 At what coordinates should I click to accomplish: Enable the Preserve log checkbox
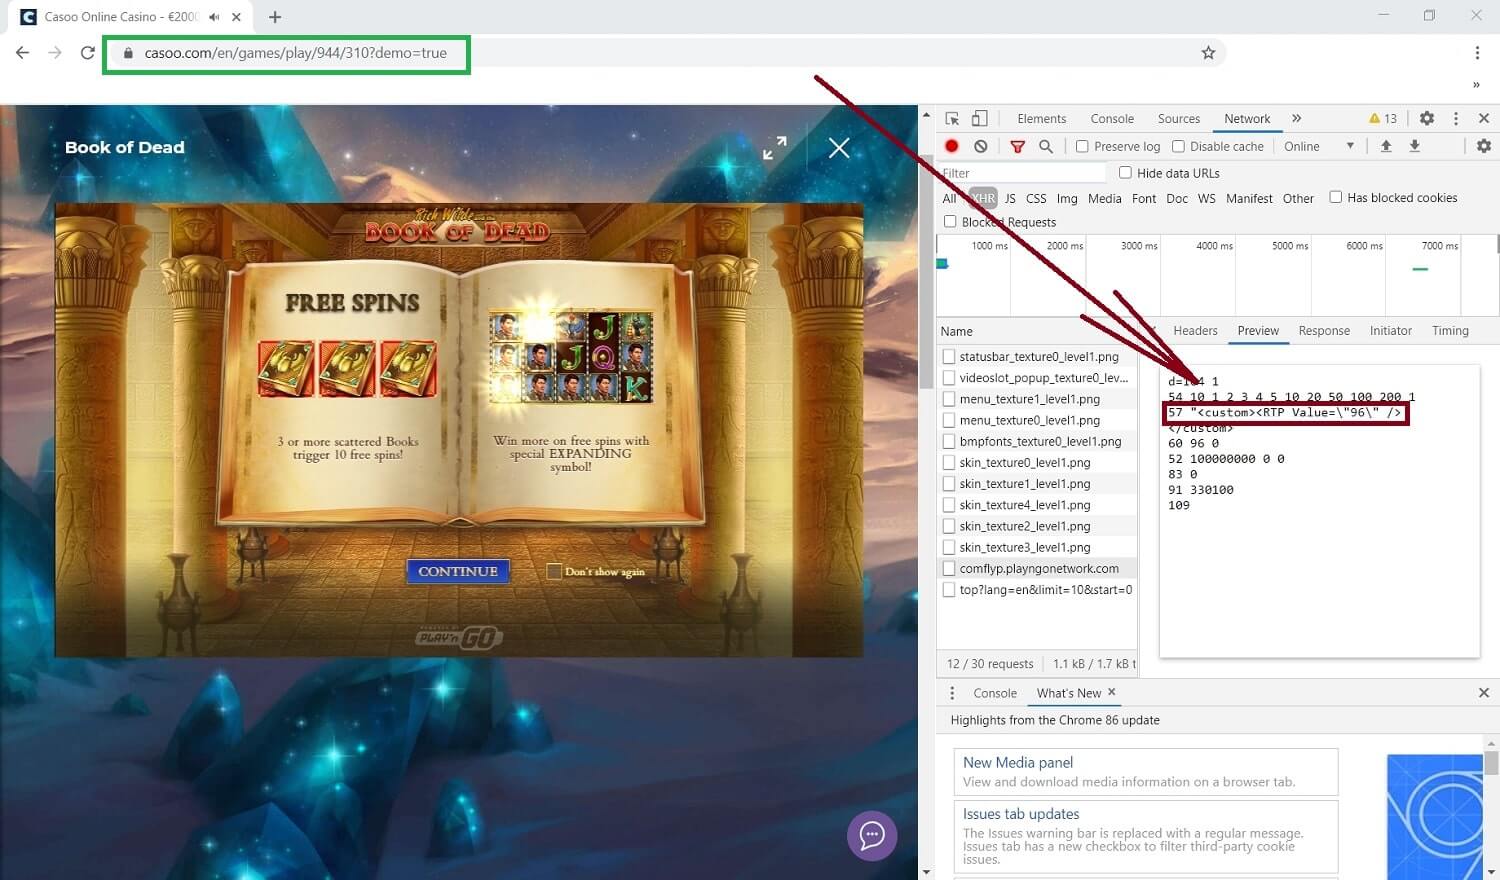[x=1082, y=146]
